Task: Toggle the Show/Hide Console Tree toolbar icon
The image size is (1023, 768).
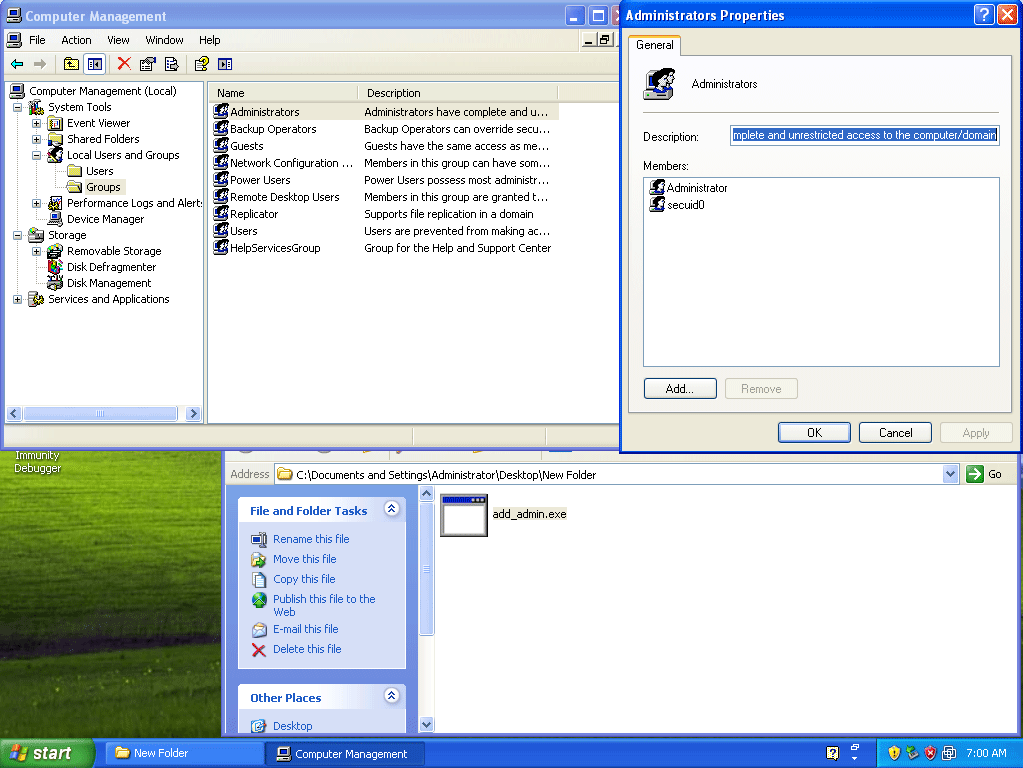Action: 95,64
